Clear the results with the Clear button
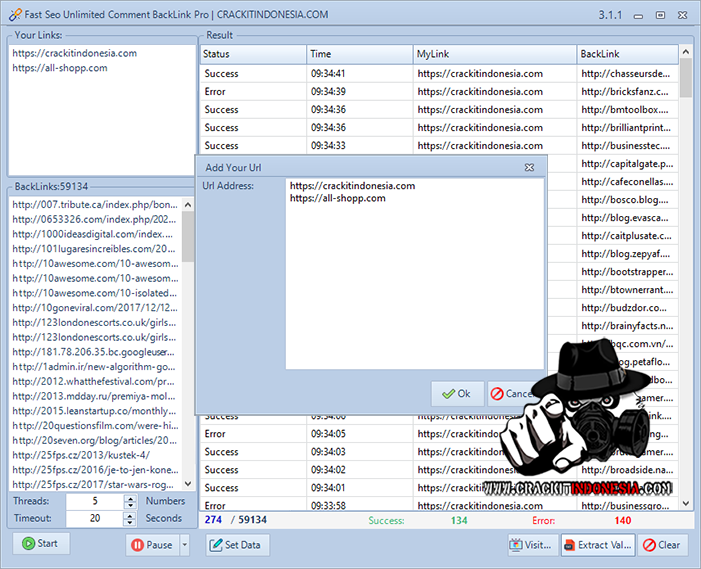Image resolution: width=701 pixels, height=569 pixels. click(661, 545)
